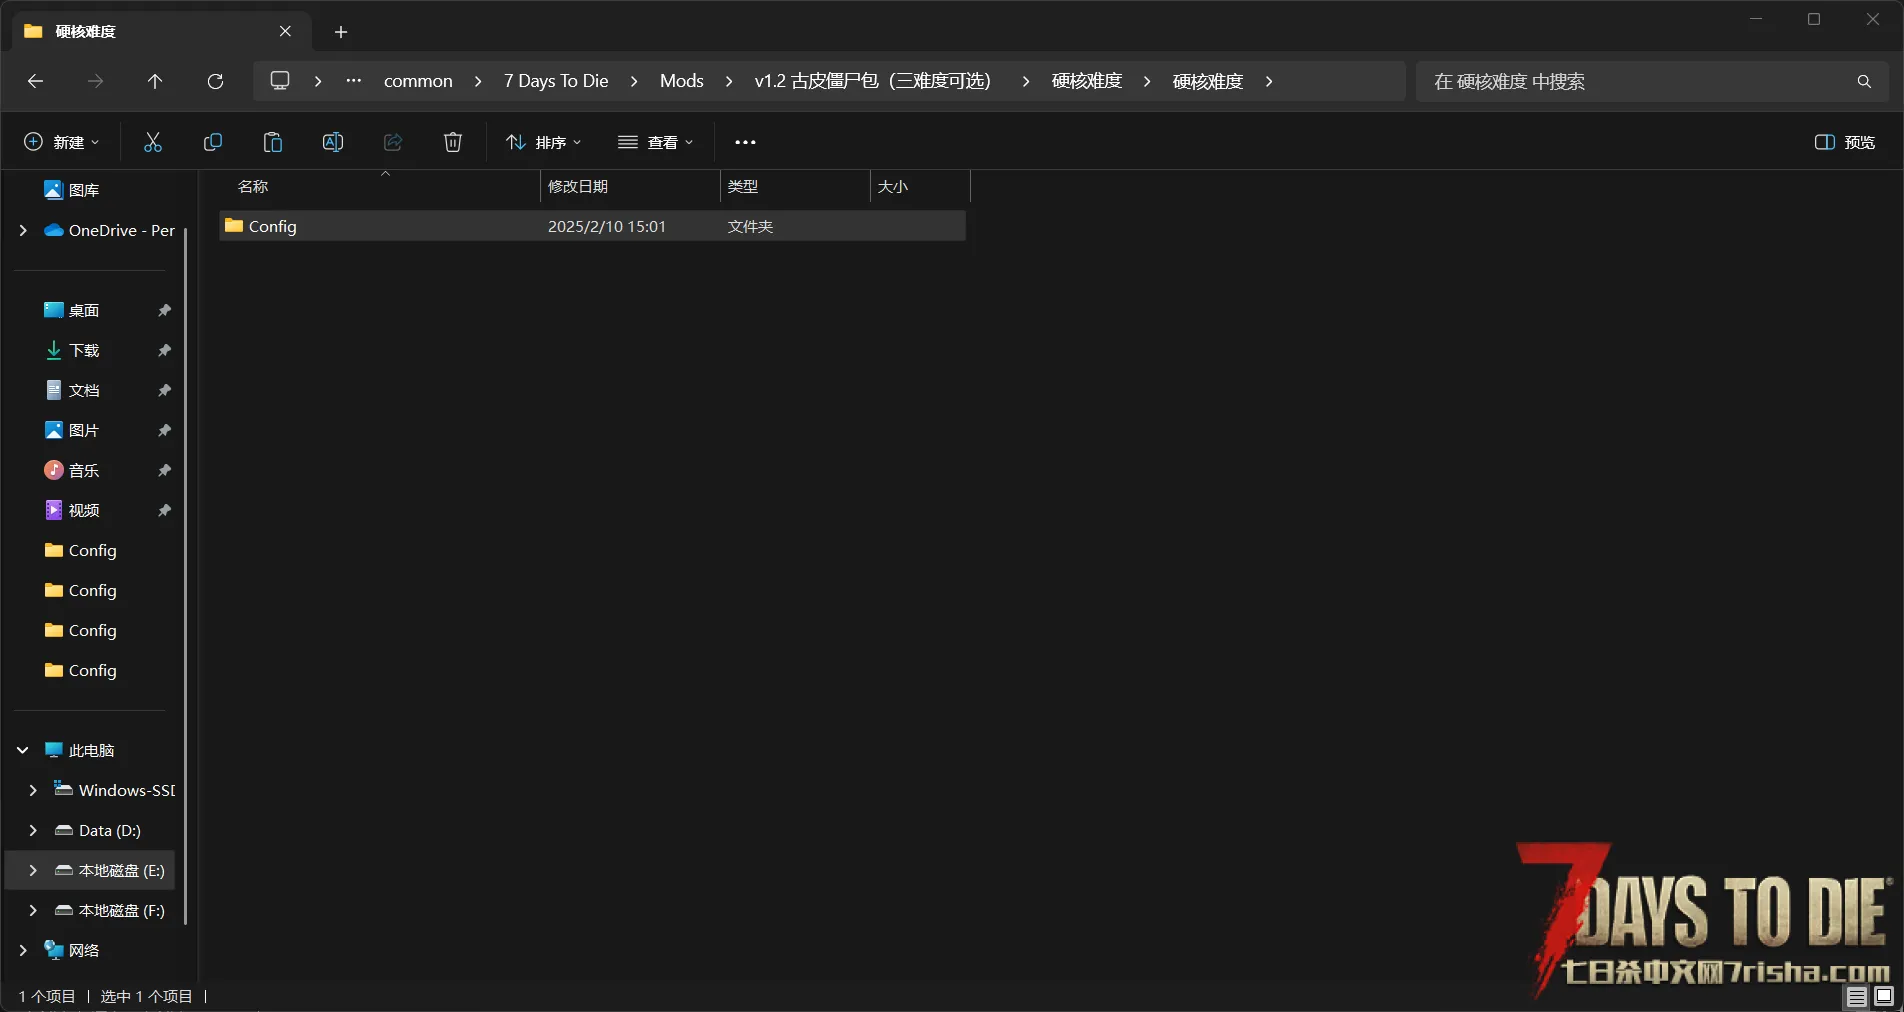Toggle the preview pane (预览)
Image resolution: width=1904 pixels, height=1012 pixels.
1845,142
